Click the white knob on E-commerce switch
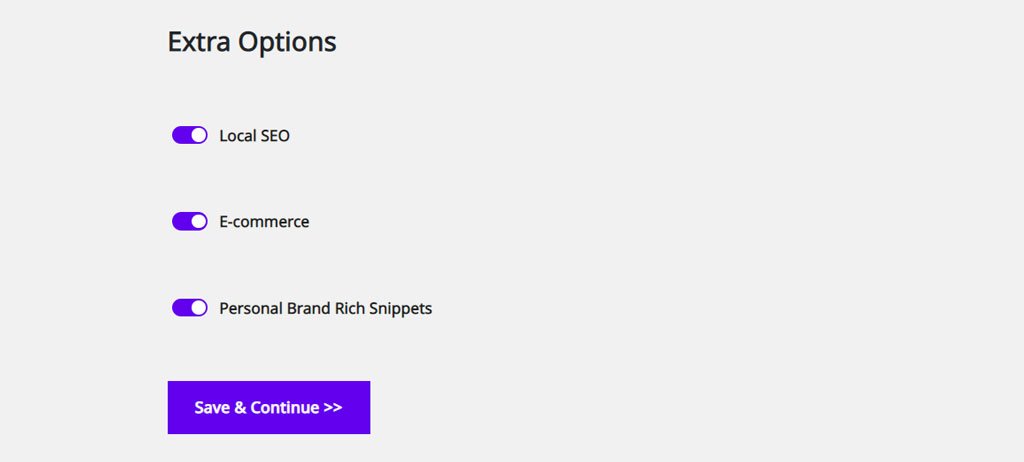The height and width of the screenshot is (462, 1024). point(199,222)
